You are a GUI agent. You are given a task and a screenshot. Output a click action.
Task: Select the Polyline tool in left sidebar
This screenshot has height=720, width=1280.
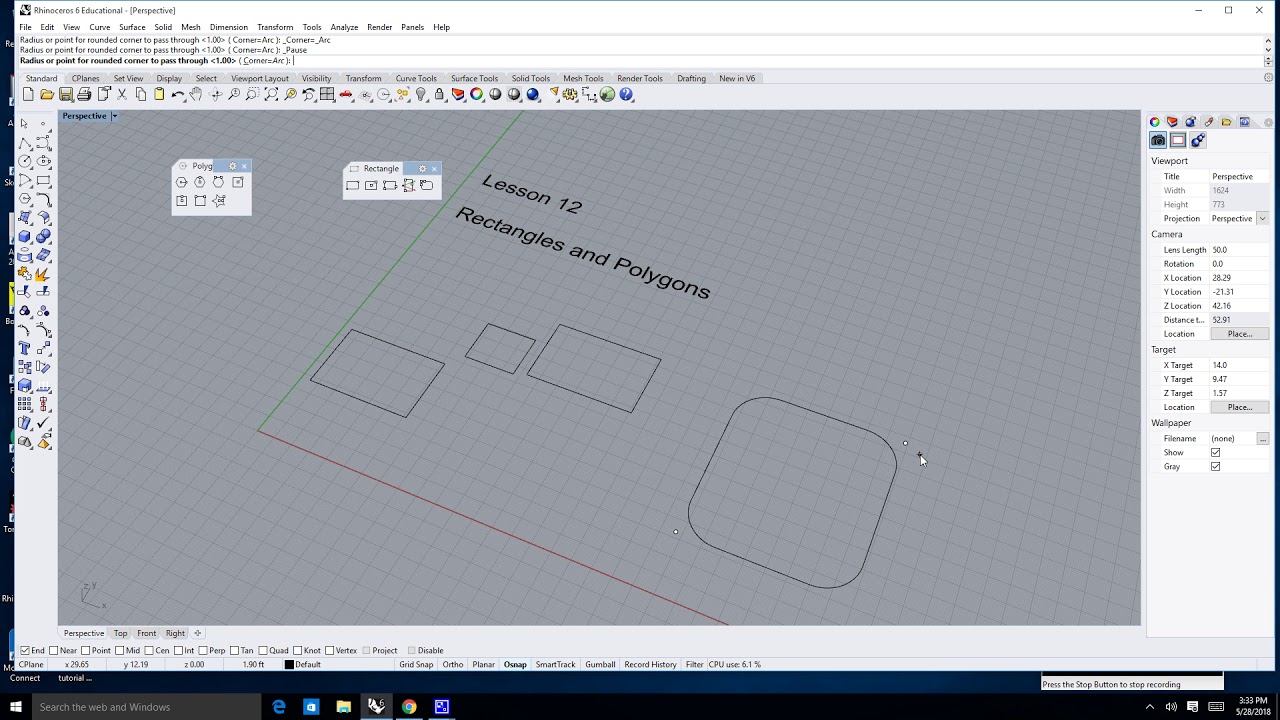tap(25, 142)
